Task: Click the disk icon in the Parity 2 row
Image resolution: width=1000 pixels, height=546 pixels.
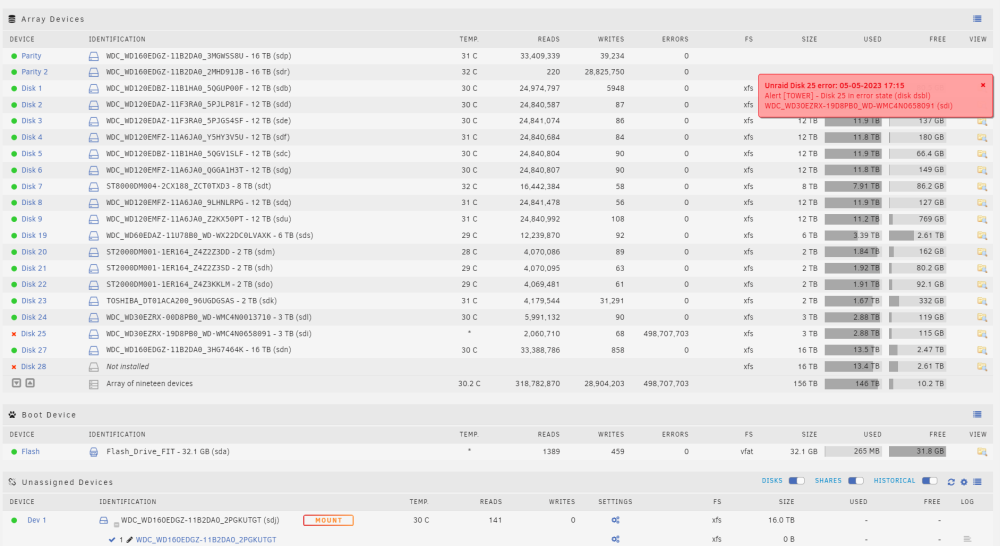Action: point(93,72)
